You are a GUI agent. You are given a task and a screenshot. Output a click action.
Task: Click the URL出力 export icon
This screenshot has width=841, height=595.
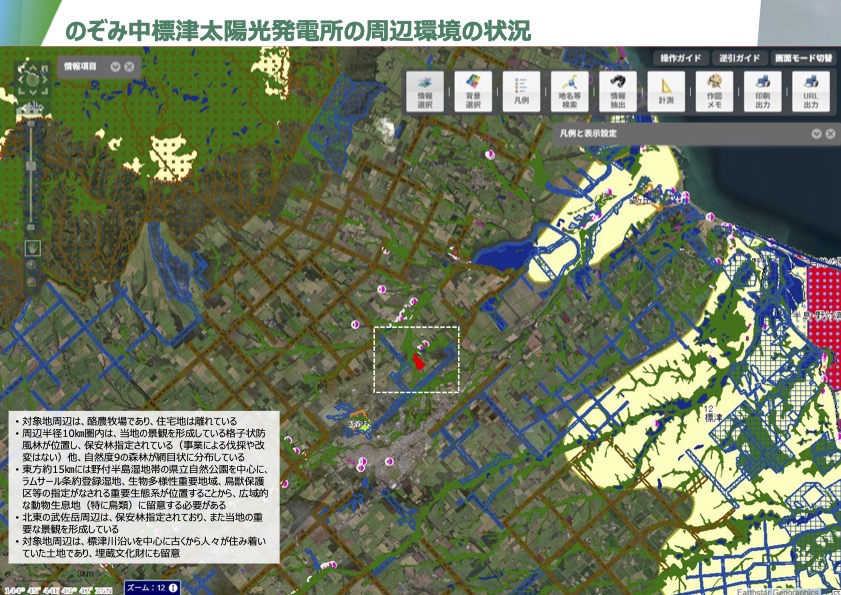click(x=810, y=91)
